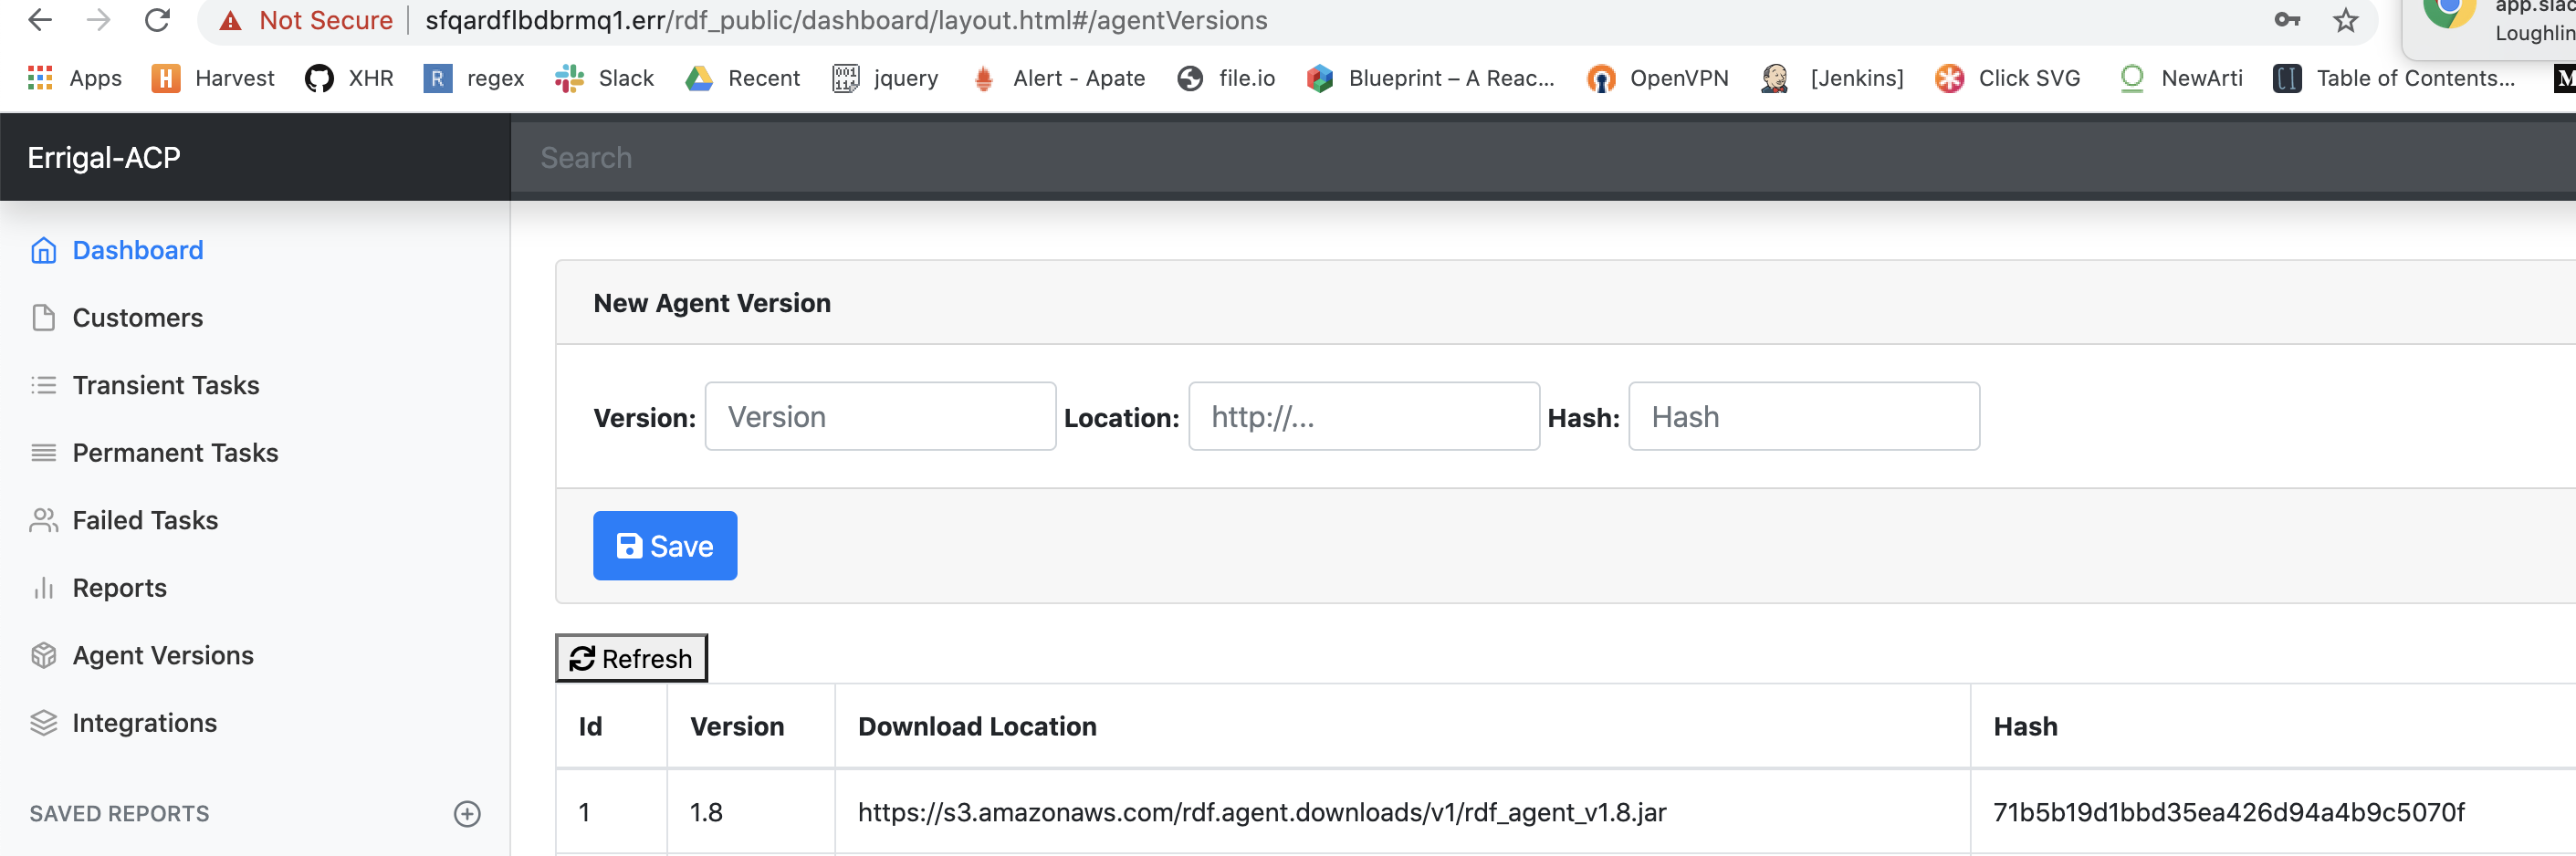This screenshot has width=2576, height=856.
Task: Click the browser reload page icon
Action: pos(157,20)
